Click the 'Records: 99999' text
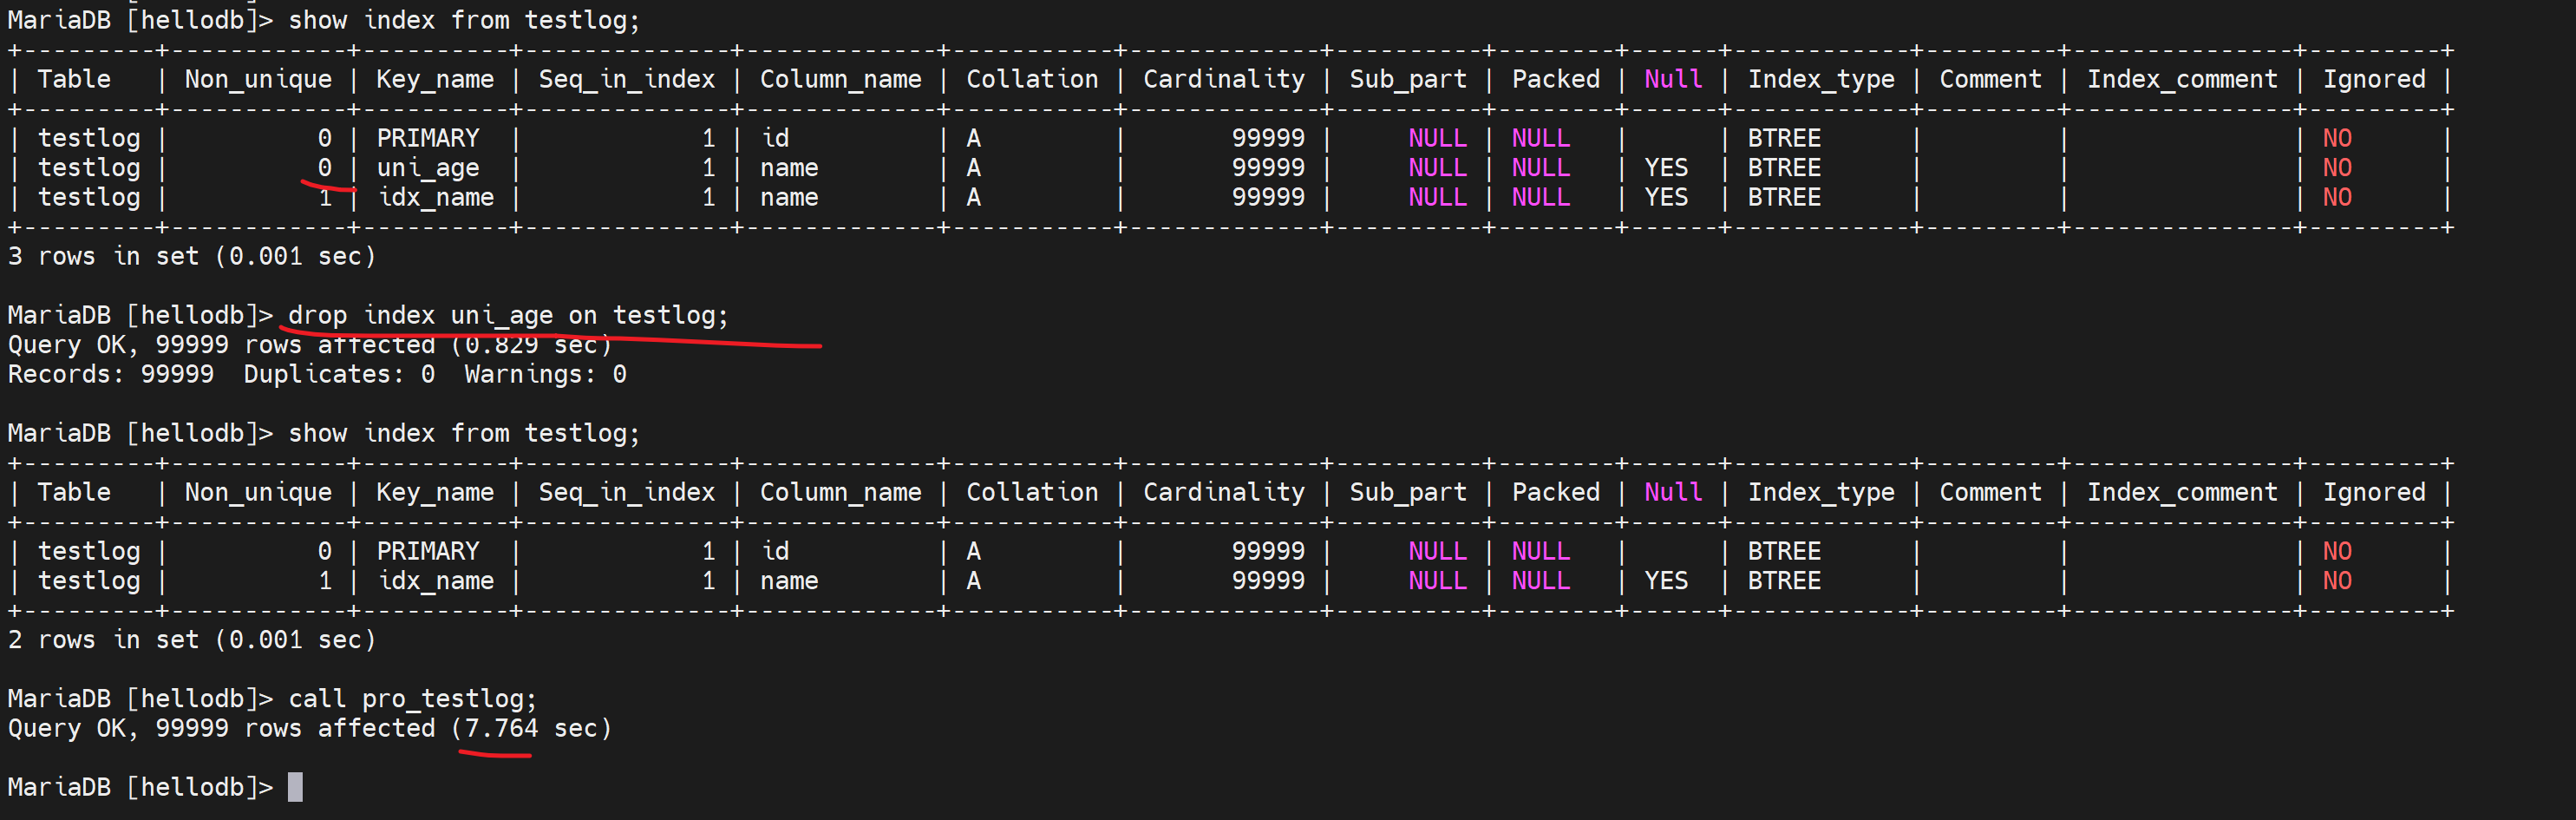2576x820 pixels. (x=111, y=374)
